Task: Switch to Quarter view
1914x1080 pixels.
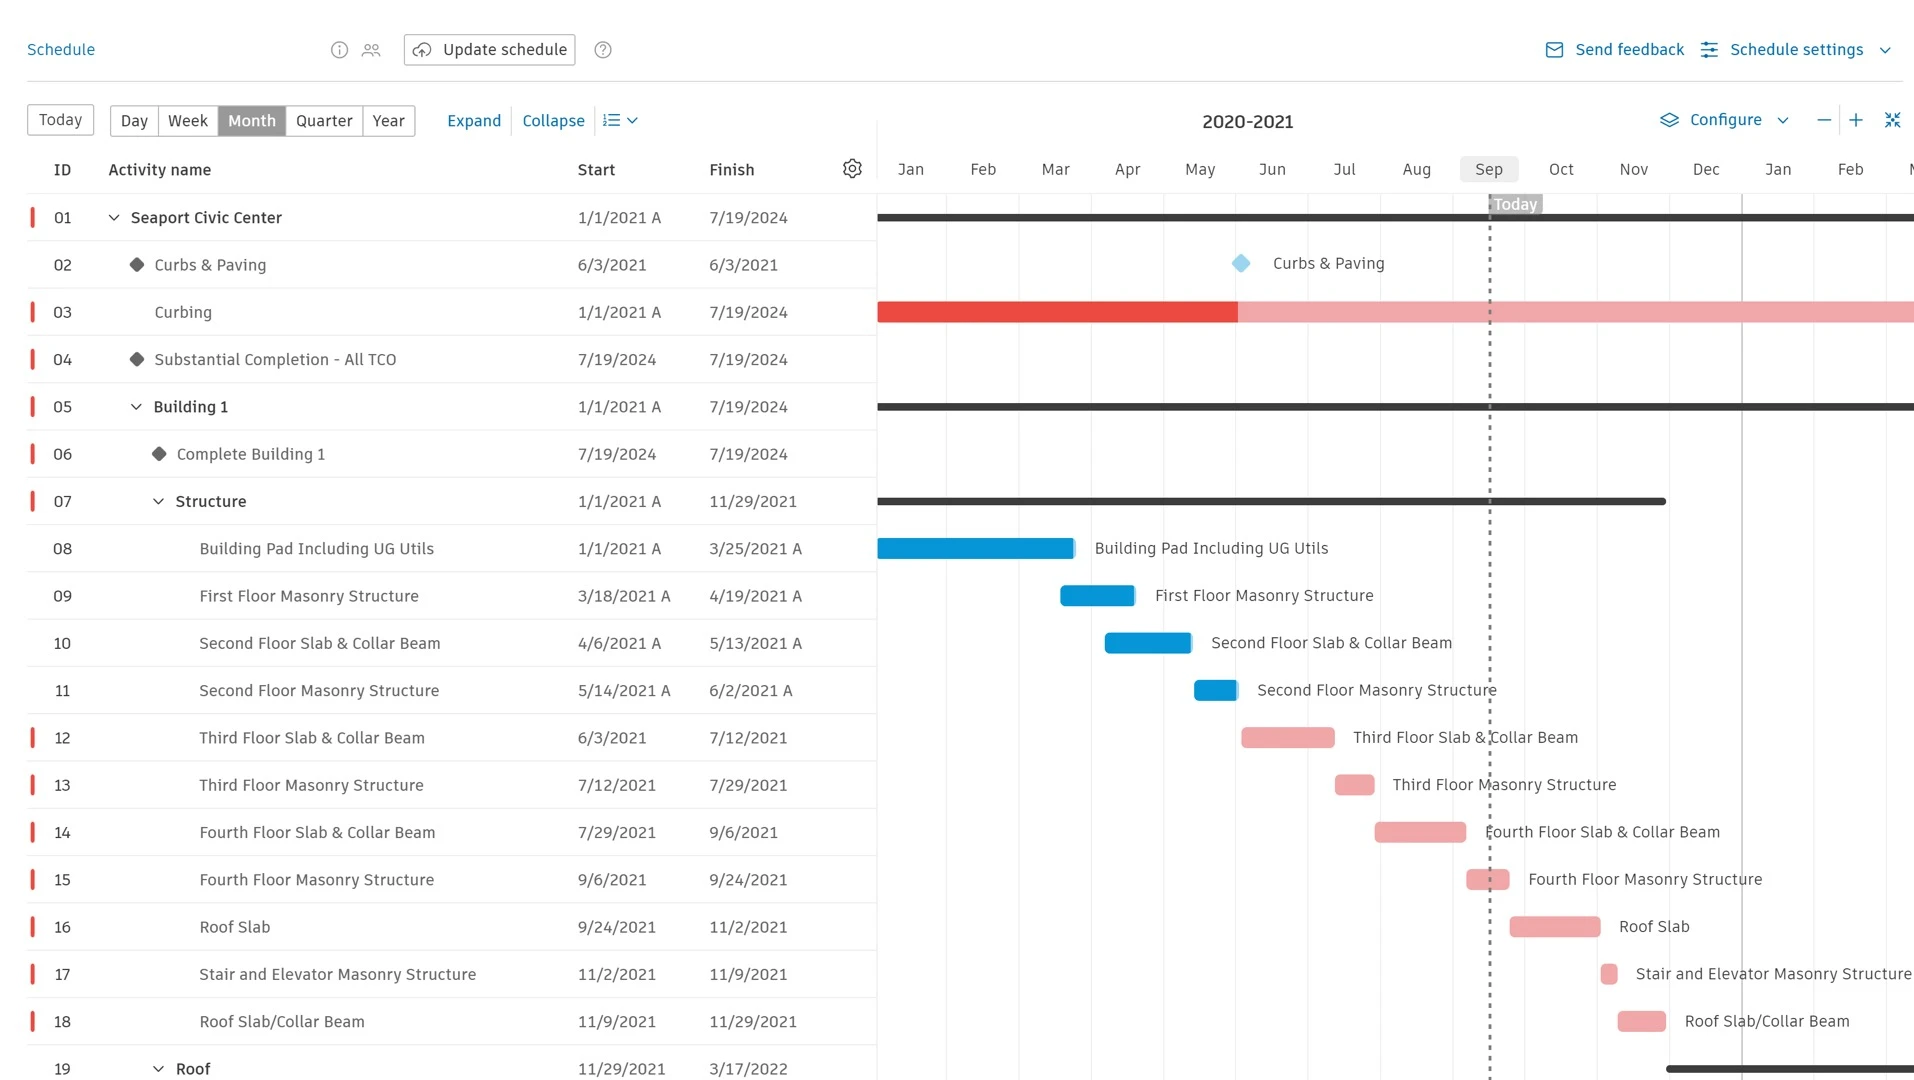Action: (x=324, y=121)
